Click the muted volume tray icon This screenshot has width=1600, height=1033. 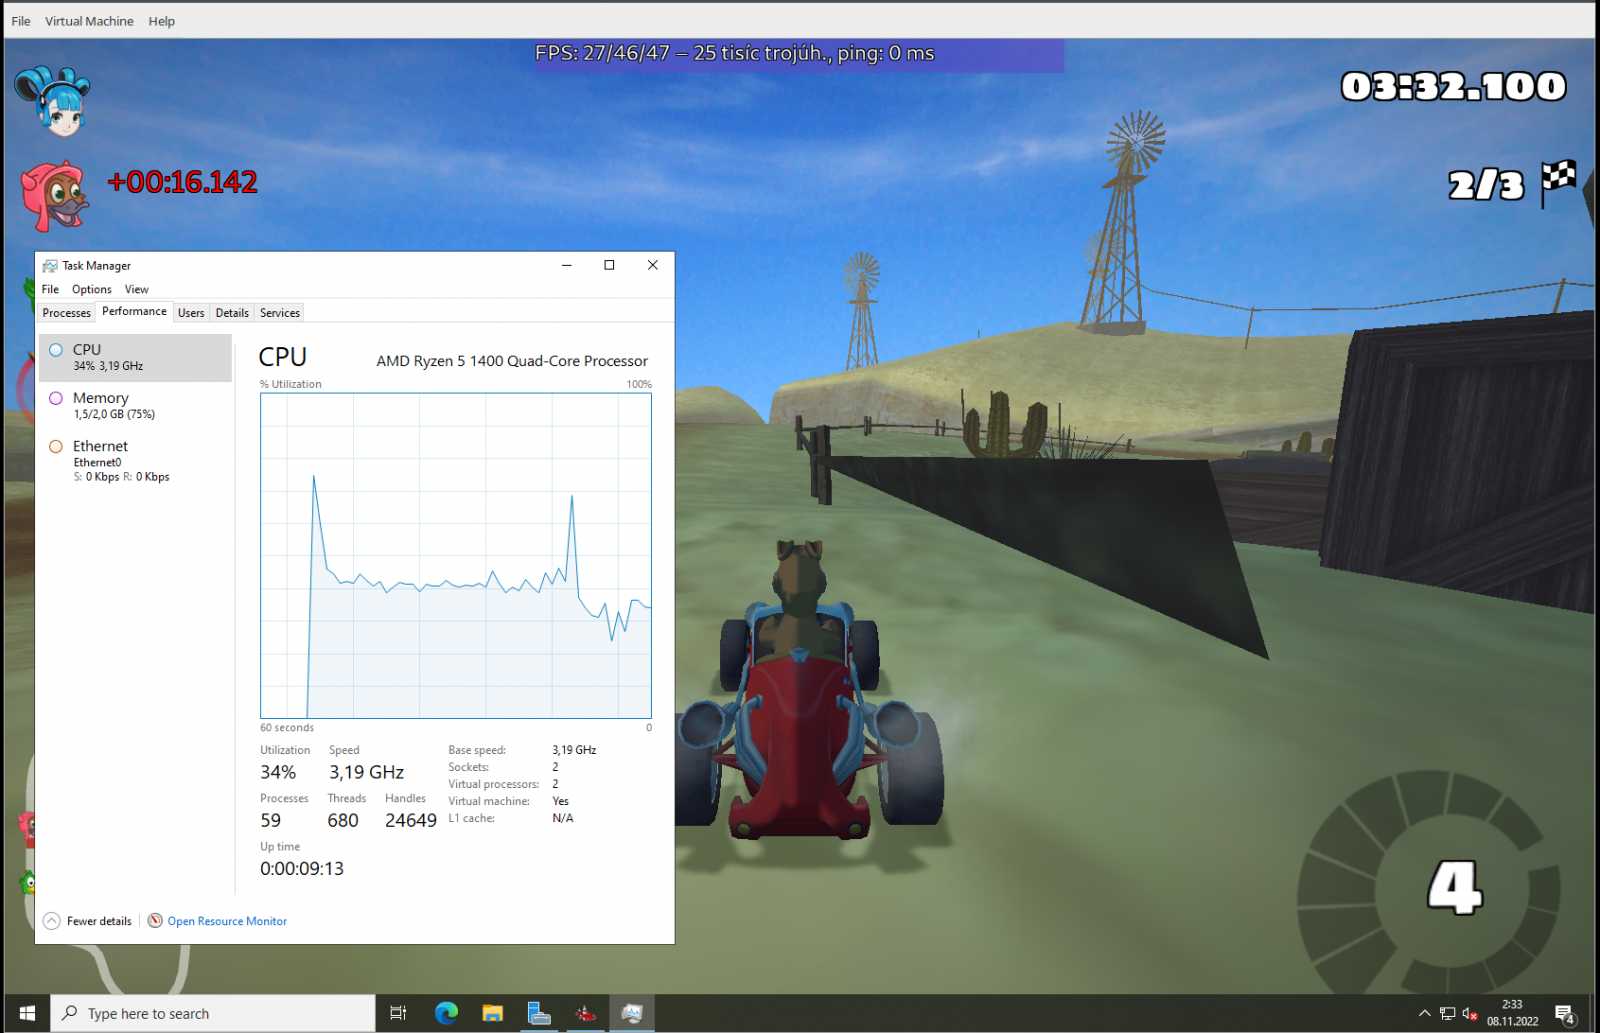1470,1013
